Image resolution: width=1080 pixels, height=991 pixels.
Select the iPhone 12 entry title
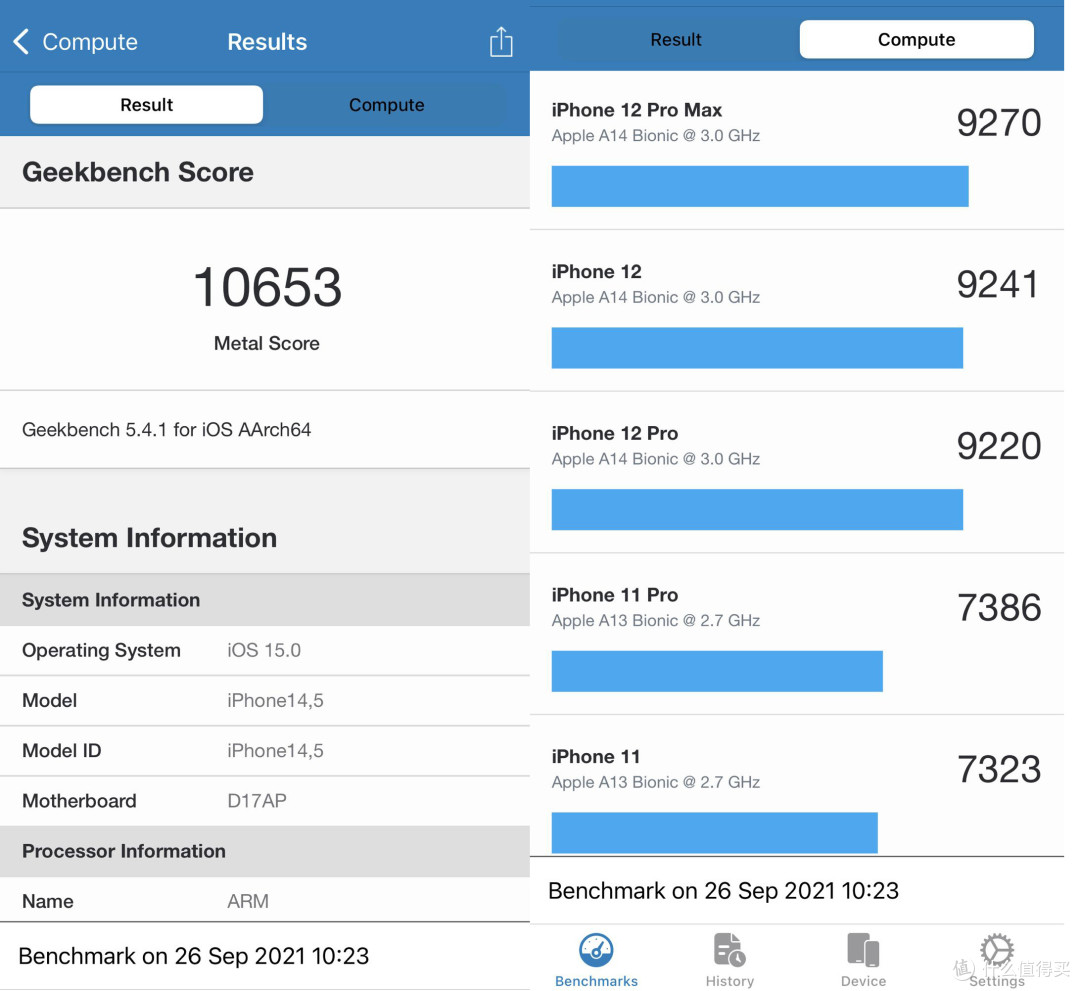(x=596, y=272)
